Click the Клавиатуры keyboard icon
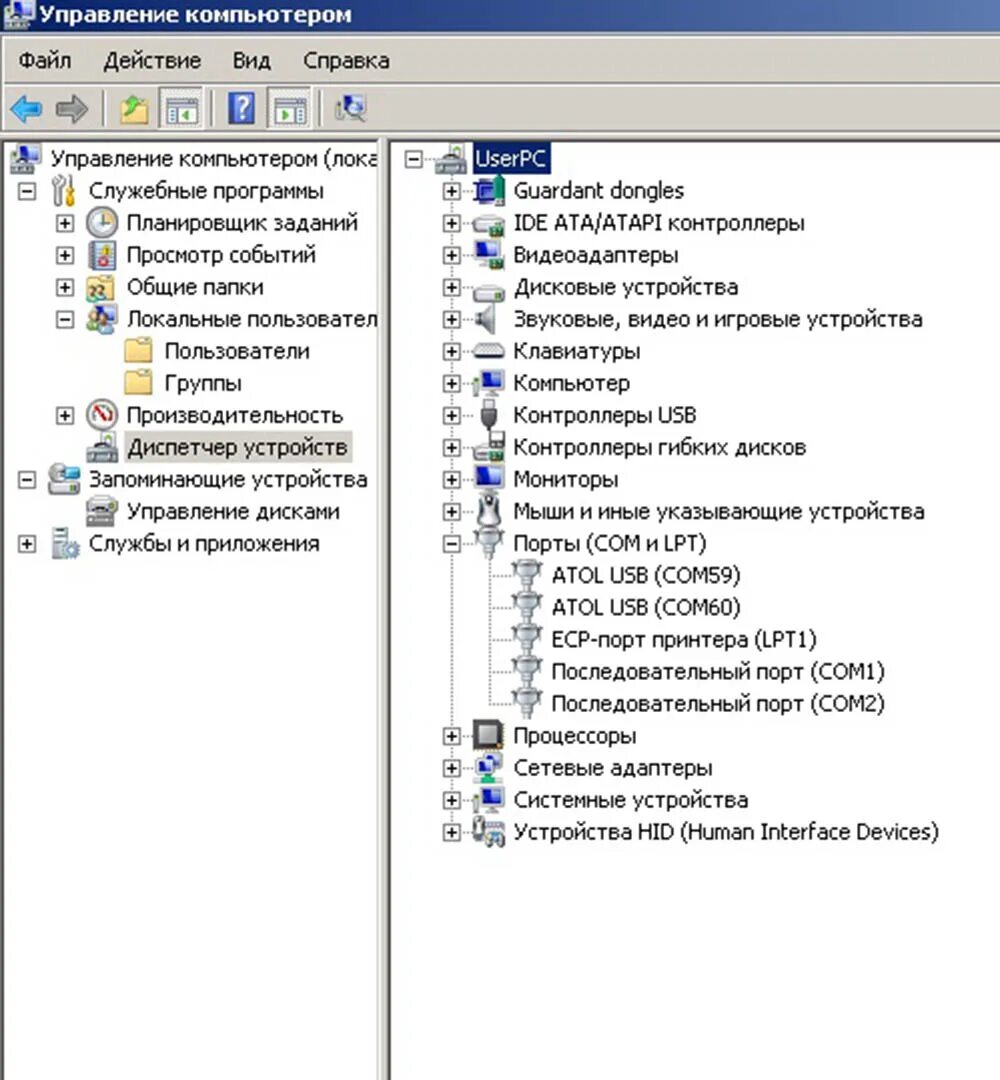 coord(488,351)
